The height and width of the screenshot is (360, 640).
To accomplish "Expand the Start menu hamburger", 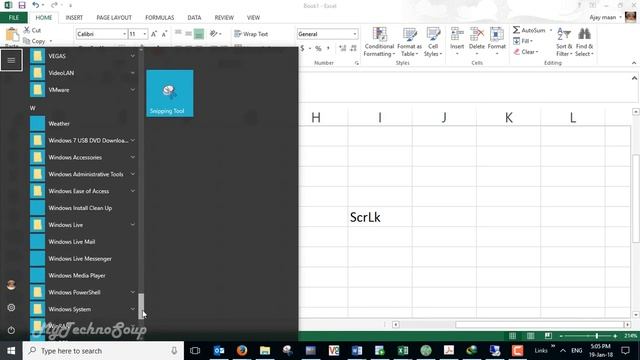I will point(11,60).
